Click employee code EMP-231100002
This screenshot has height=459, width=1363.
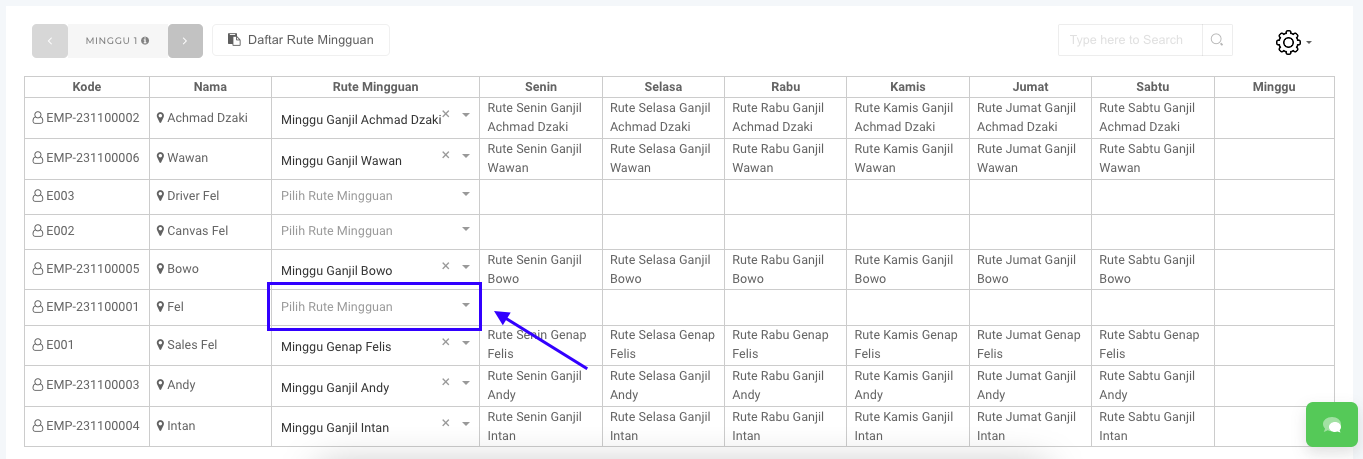click(x=92, y=118)
